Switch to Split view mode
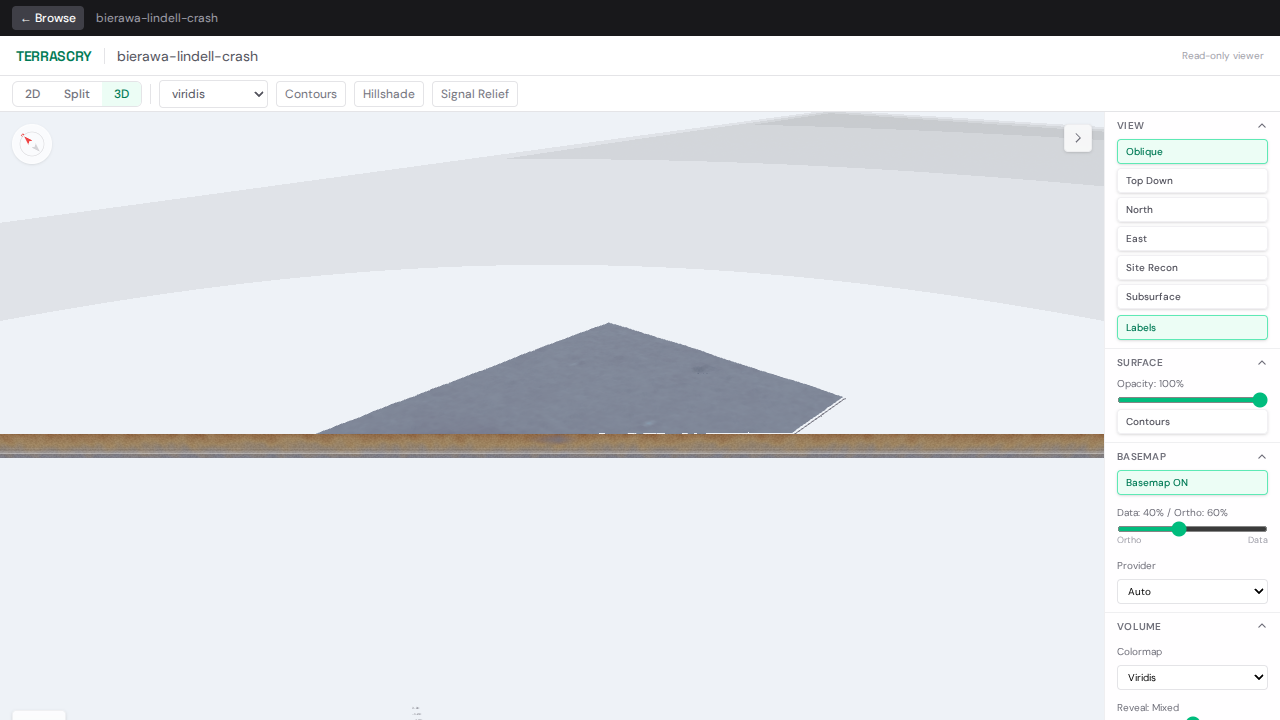This screenshot has height=720, width=1280. [76, 93]
